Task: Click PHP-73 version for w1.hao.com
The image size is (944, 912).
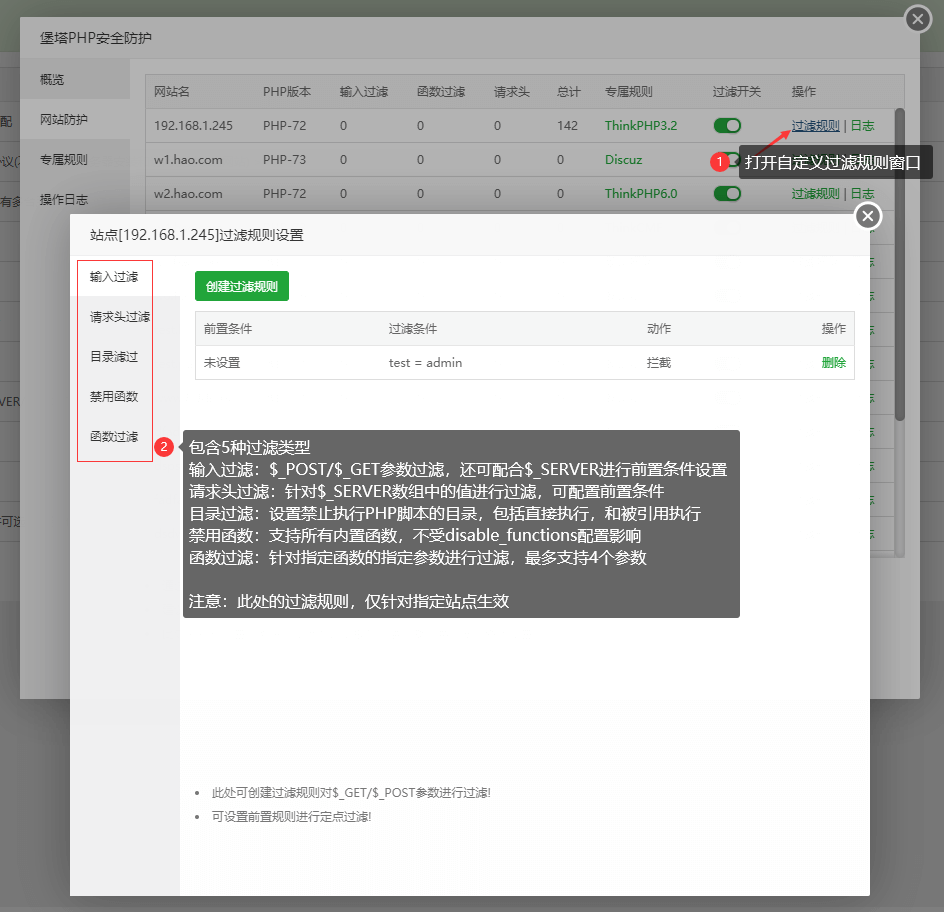Action: (284, 160)
